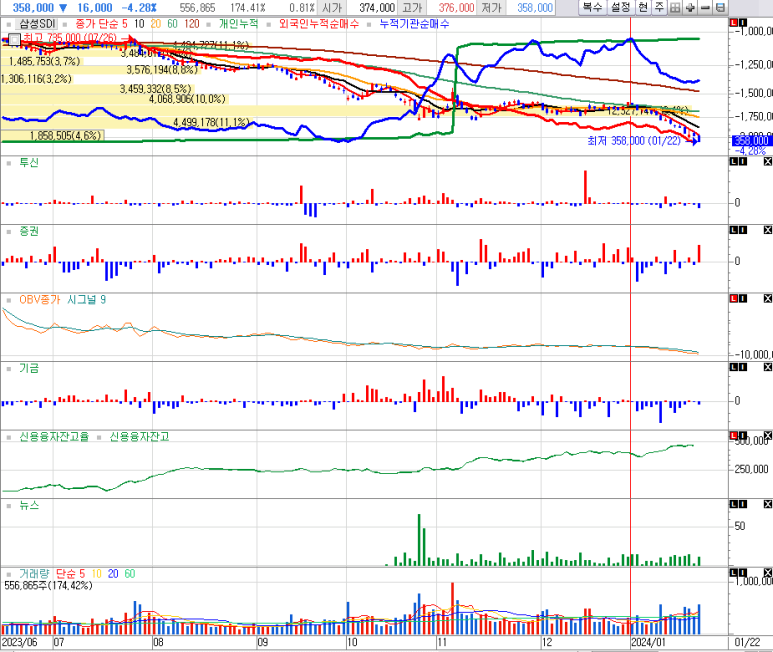
Task: Click the 11 month marker on time axis
Action: [x=442, y=642]
